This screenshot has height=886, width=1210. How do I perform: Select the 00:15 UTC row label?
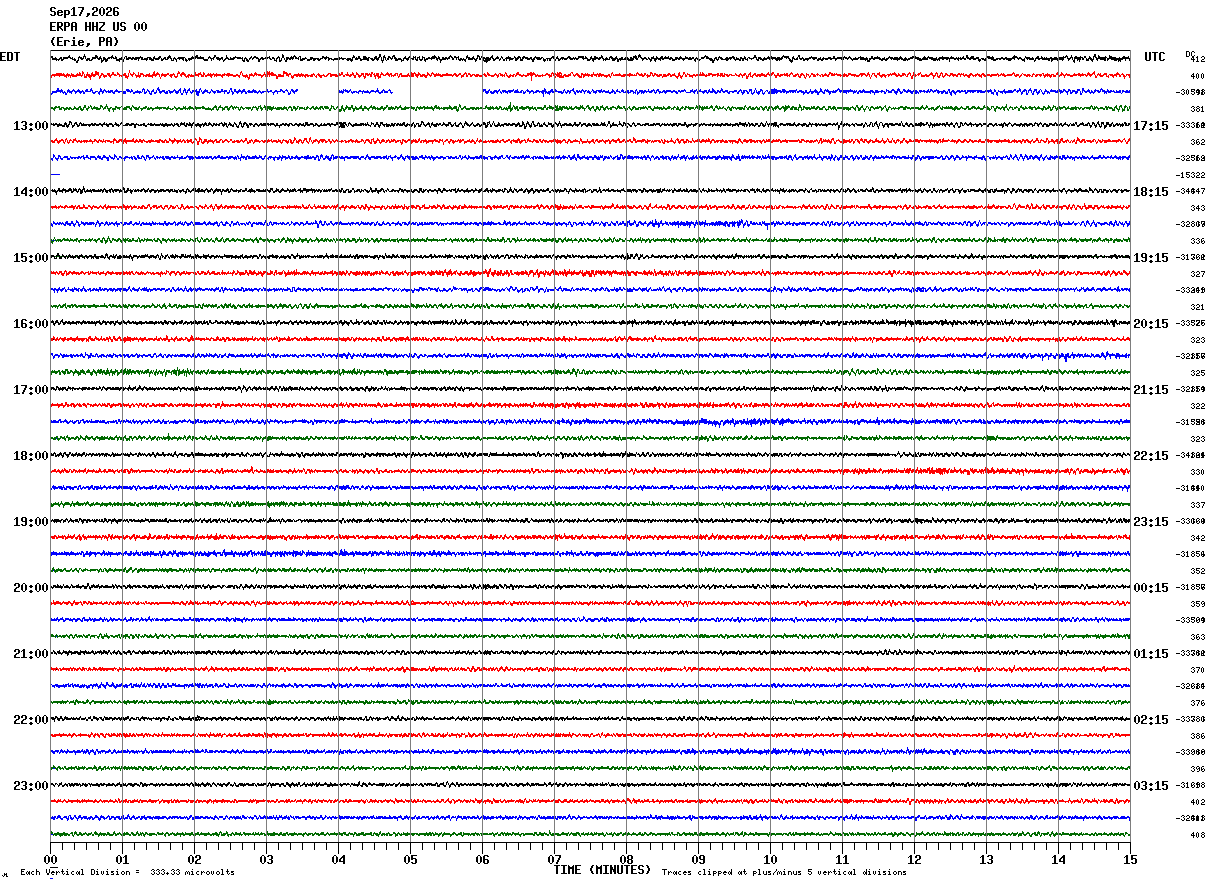coord(1150,588)
